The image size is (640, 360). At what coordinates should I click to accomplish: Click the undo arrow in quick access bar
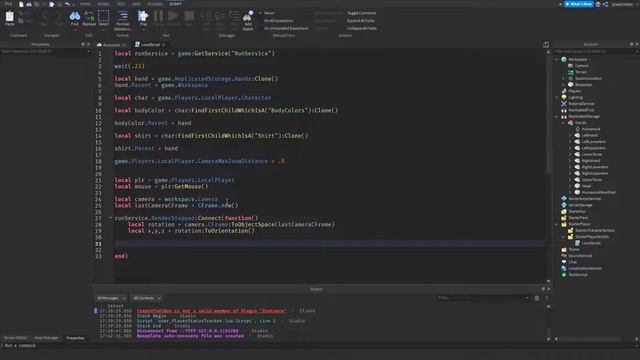point(67,4)
